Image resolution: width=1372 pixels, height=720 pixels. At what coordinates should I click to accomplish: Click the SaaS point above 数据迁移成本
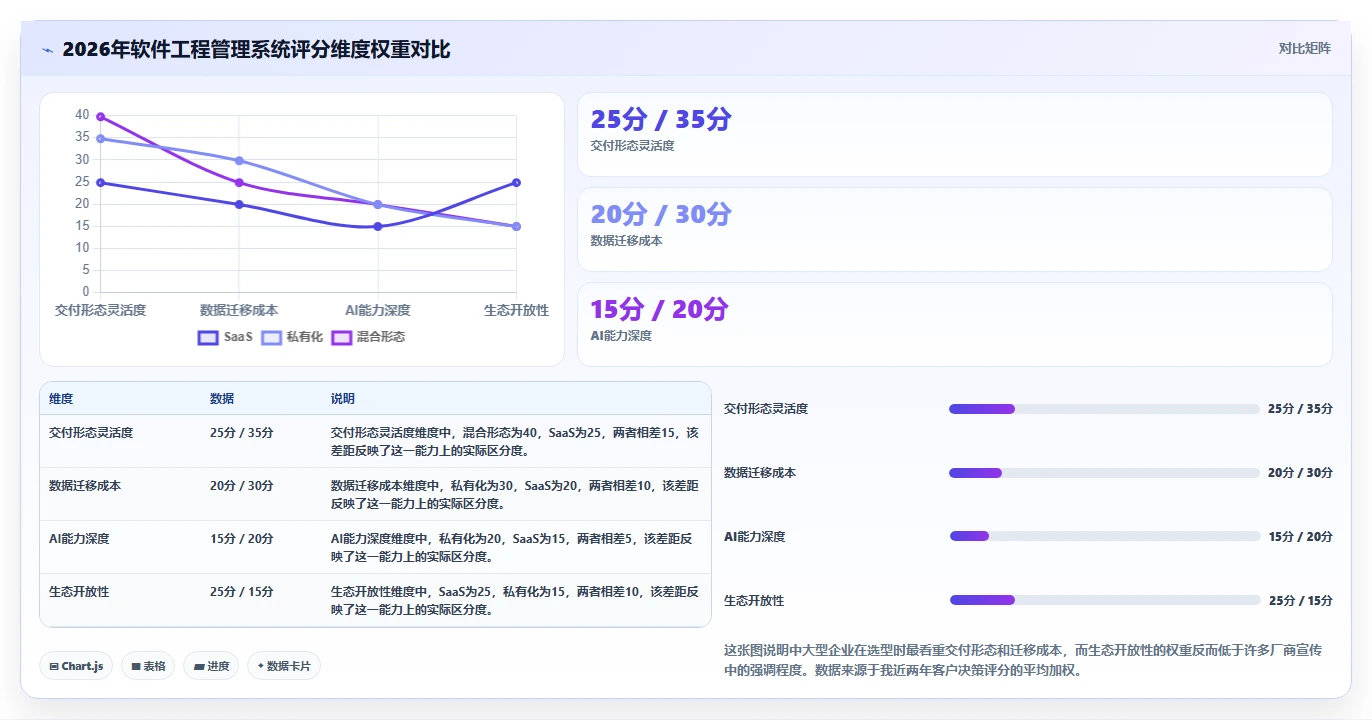(x=239, y=204)
